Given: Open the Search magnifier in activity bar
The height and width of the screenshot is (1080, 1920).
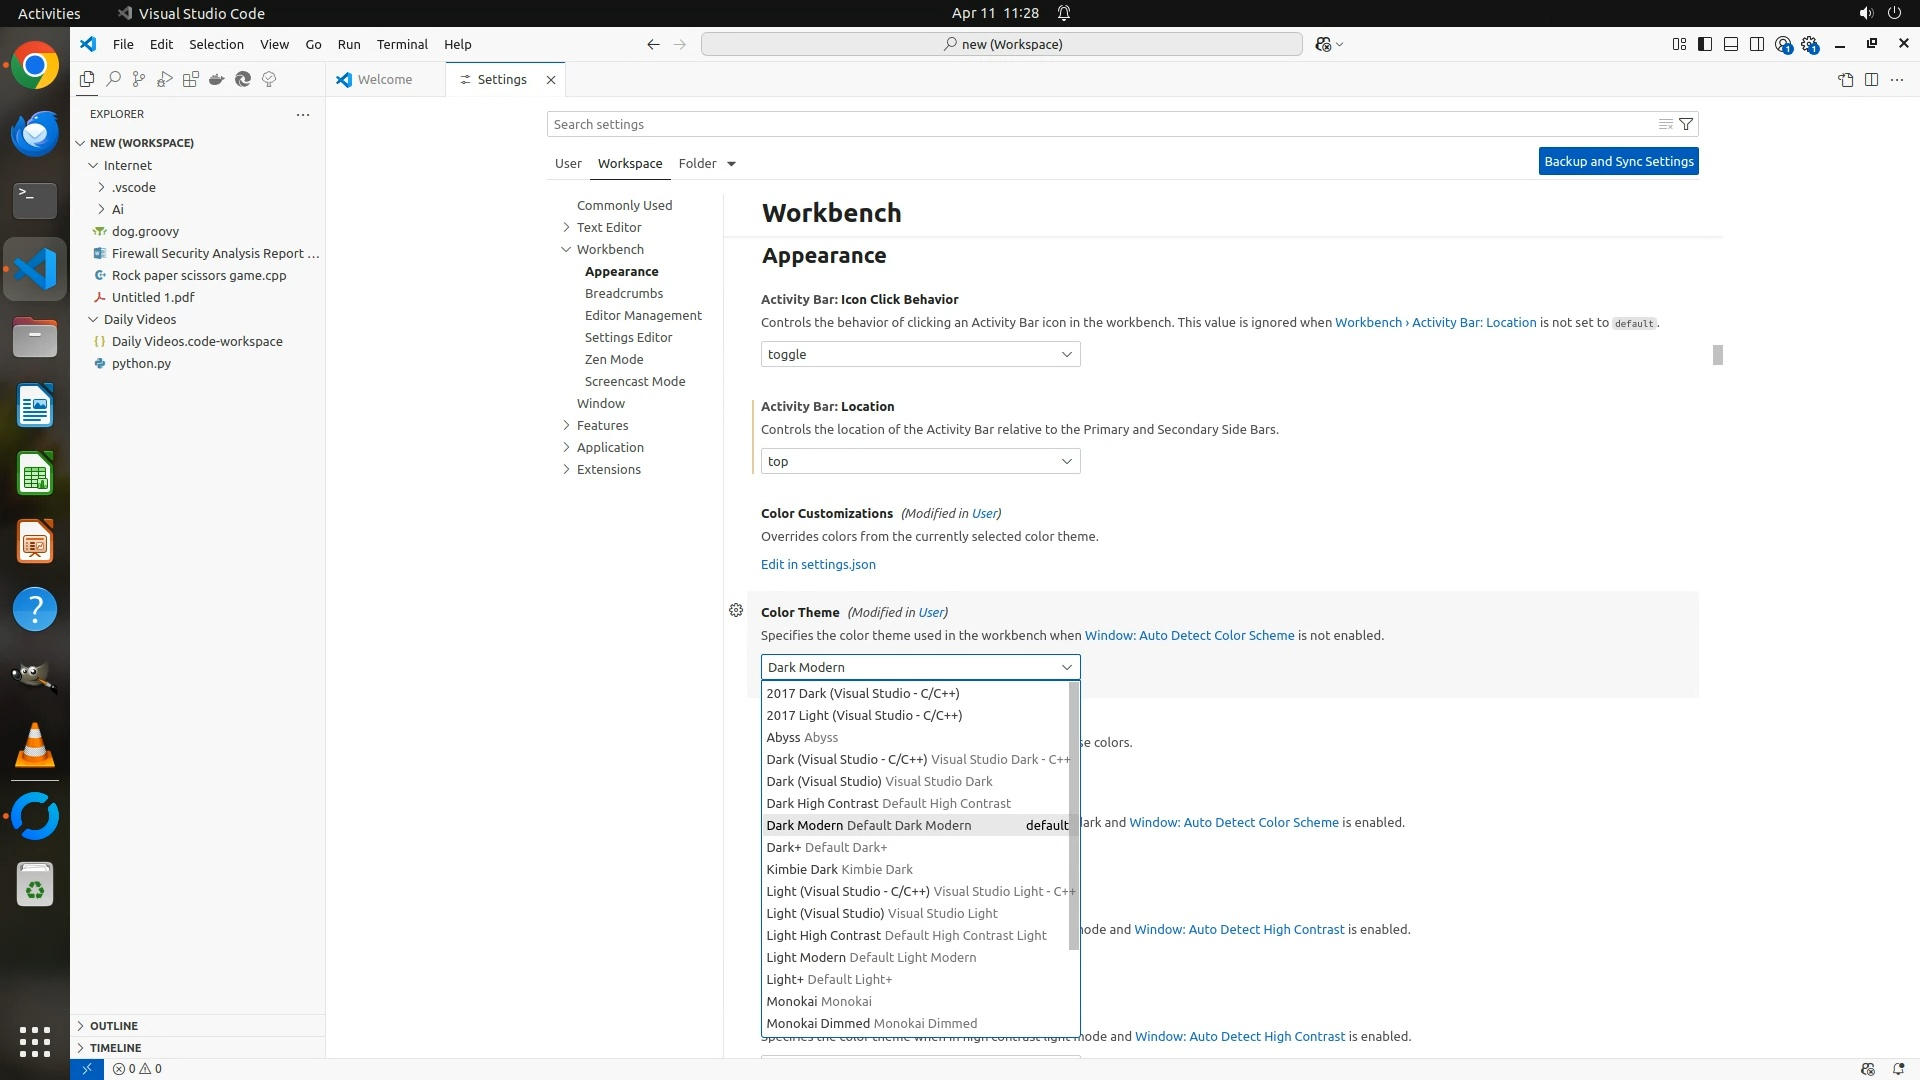Looking at the screenshot, I should 113,79.
